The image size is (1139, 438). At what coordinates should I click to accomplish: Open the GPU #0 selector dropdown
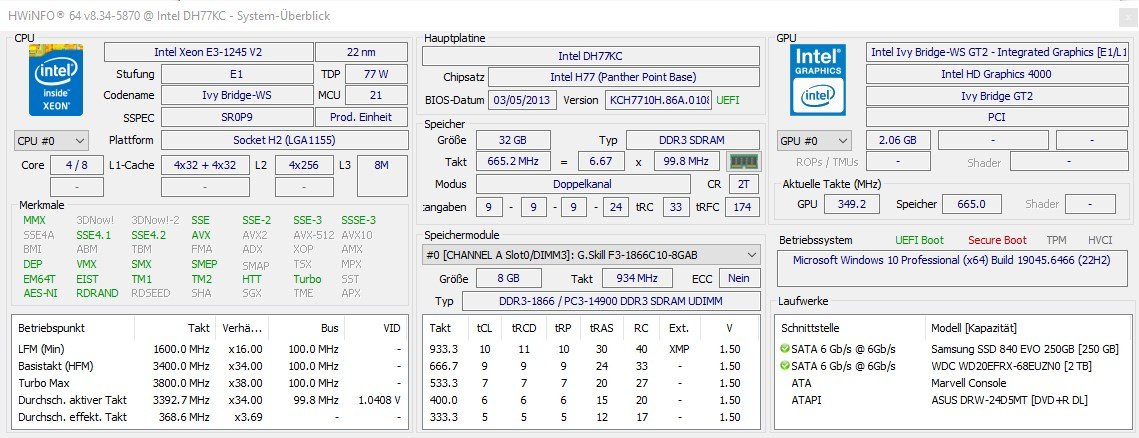pyautogui.click(x=814, y=140)
